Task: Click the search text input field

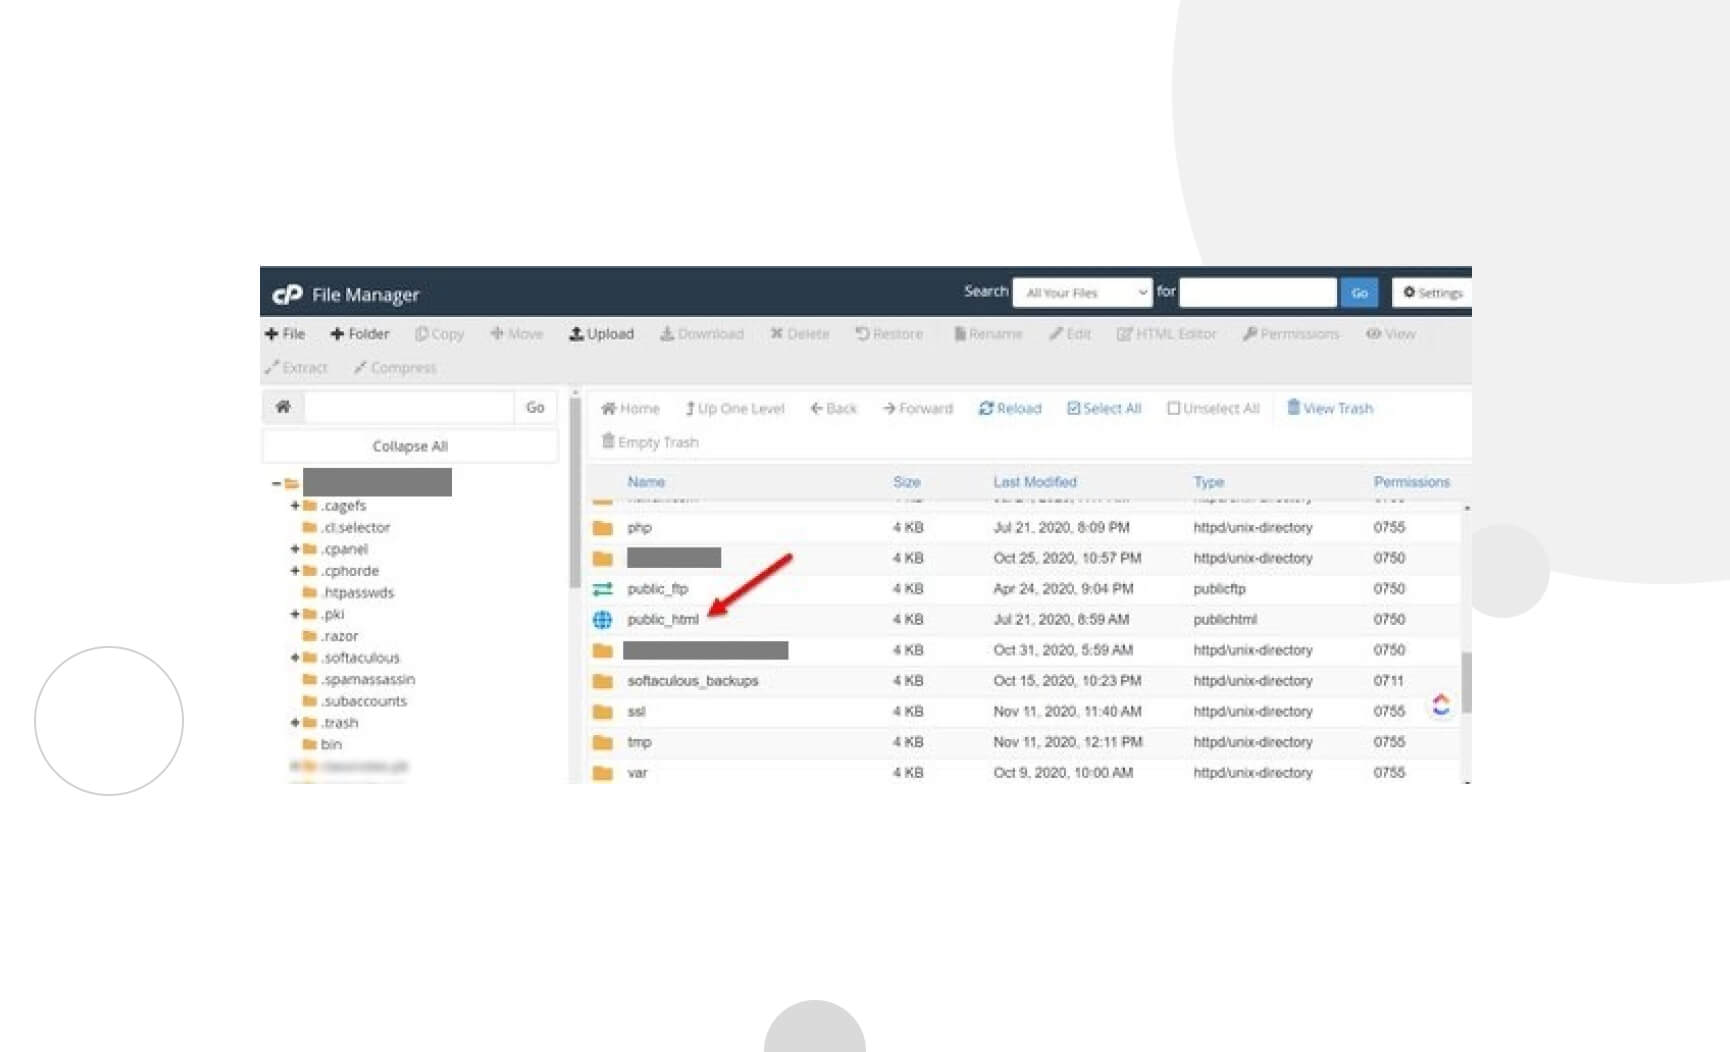Action: 1257,293
